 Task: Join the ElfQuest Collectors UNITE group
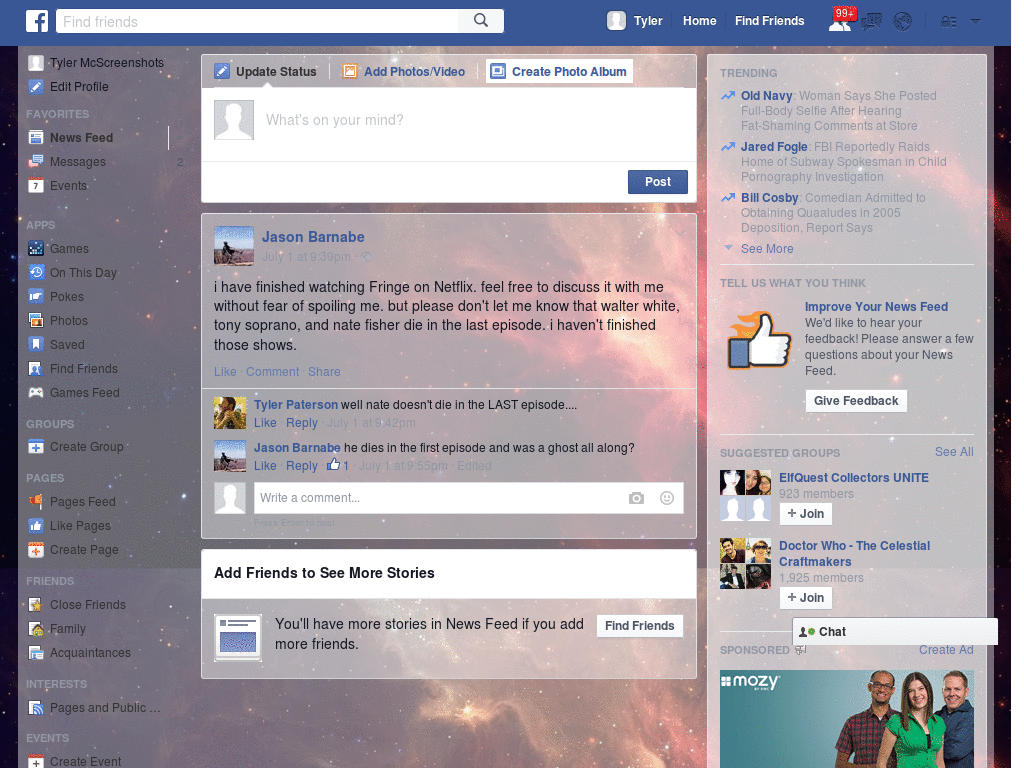pos(806,514)
